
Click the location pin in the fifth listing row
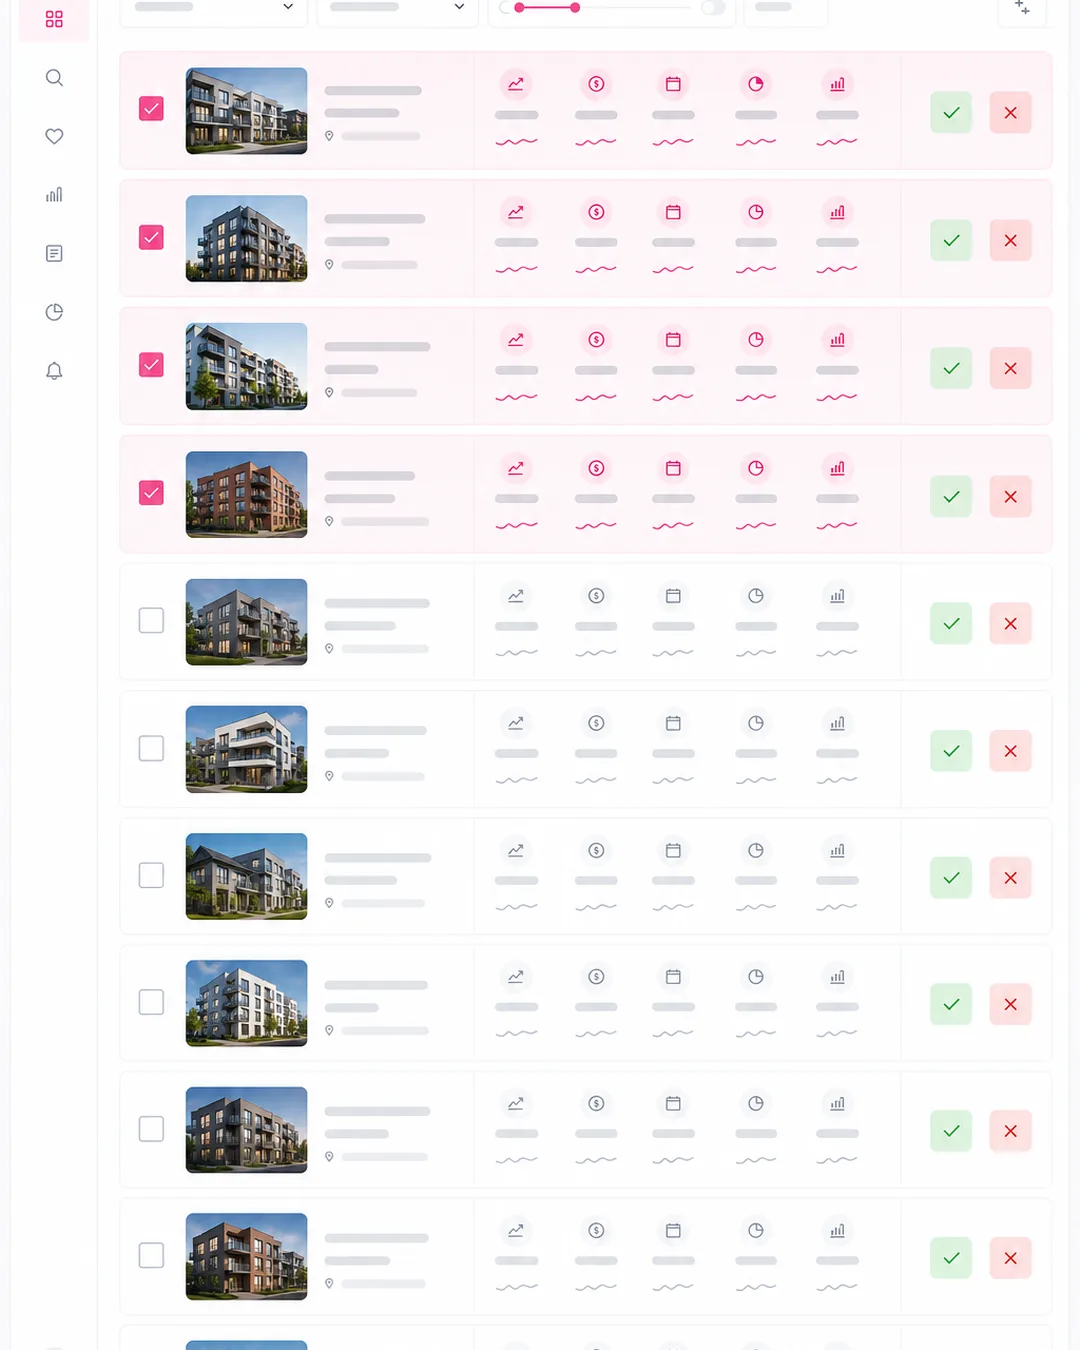(329, 649)
